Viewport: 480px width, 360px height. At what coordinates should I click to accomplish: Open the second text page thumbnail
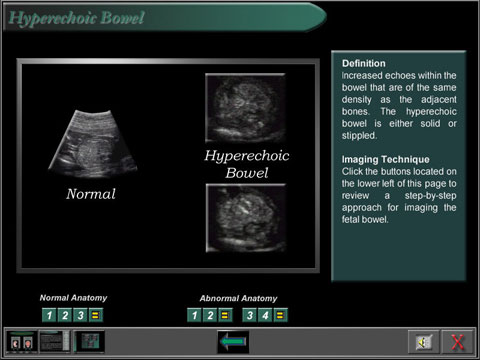(55, 342)
